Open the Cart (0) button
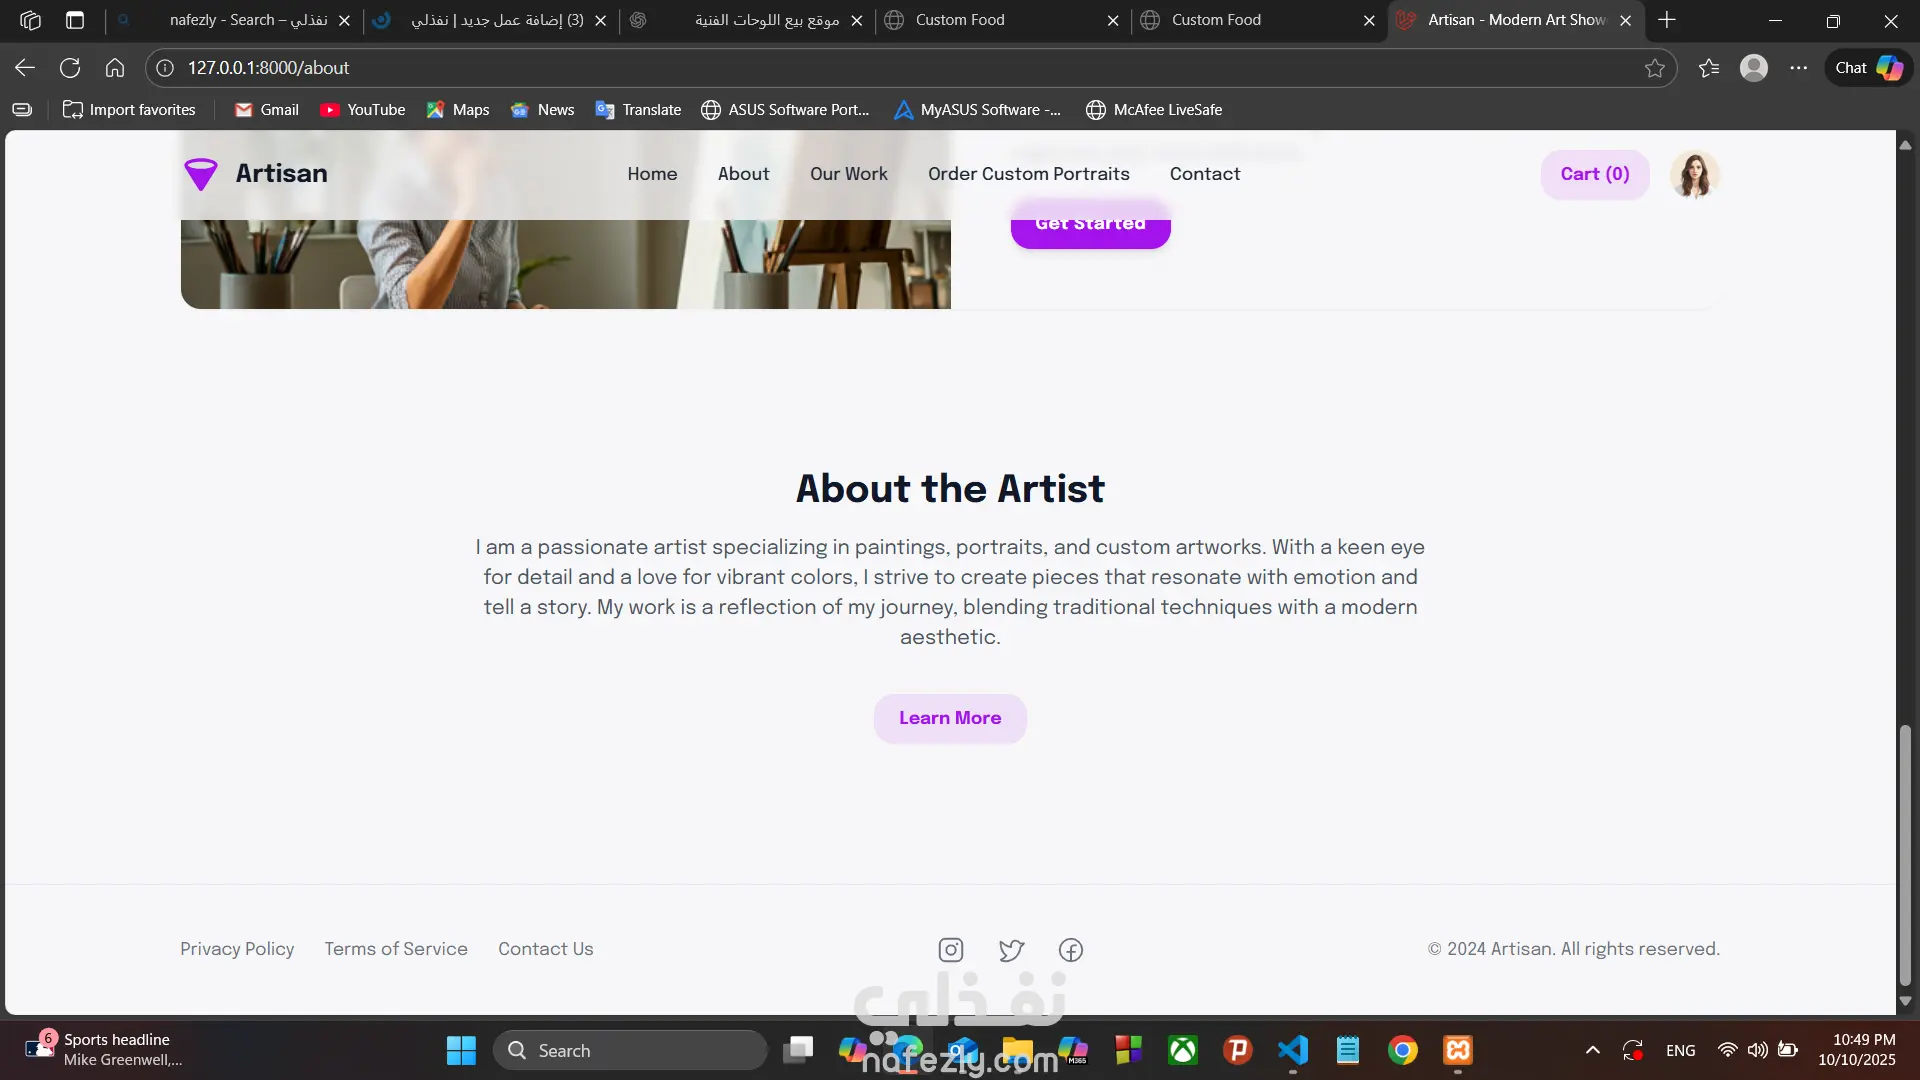 click(1594, 174)
